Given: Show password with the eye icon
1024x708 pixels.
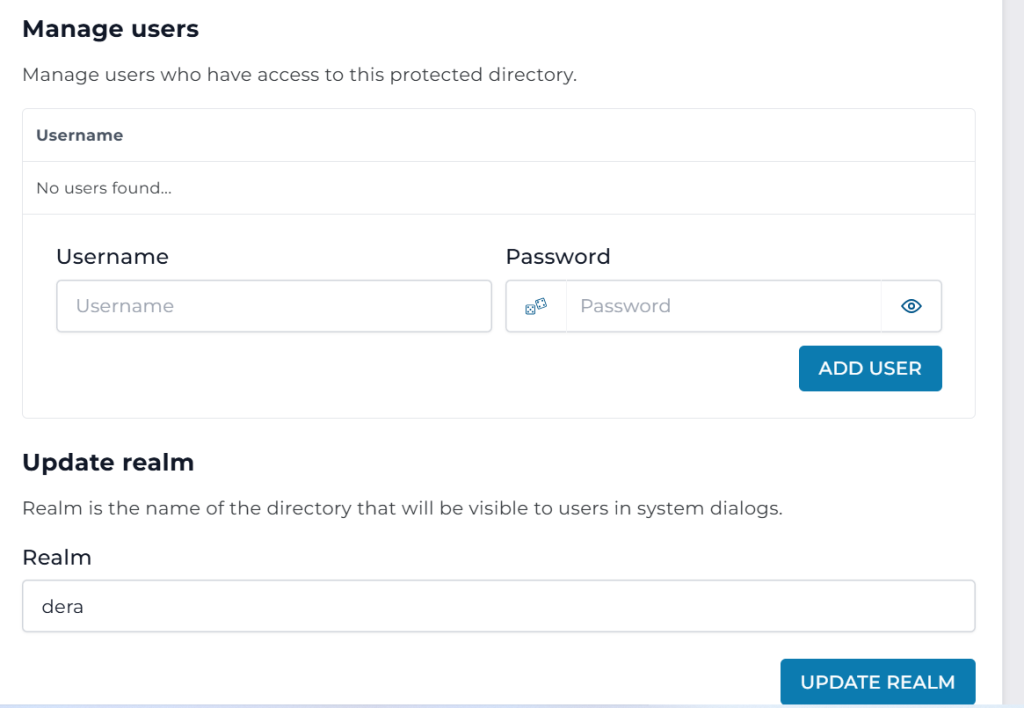Looking at the screenshot, I should 910,306.
